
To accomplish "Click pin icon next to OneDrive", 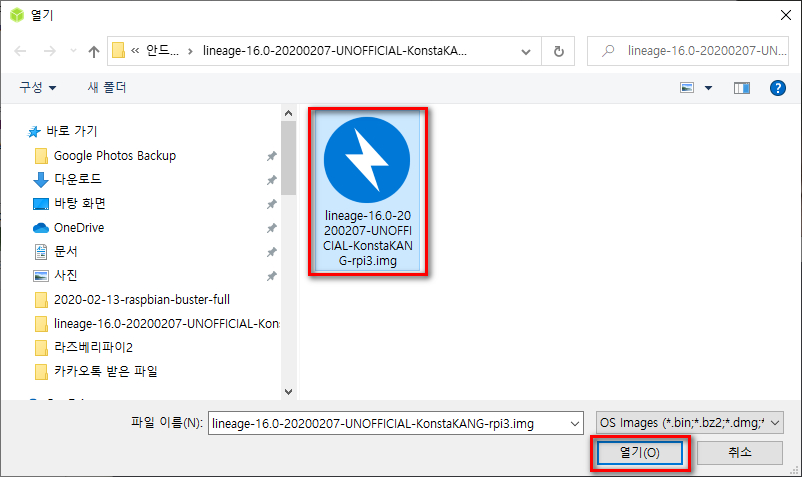I will click(x=272, y=228).
